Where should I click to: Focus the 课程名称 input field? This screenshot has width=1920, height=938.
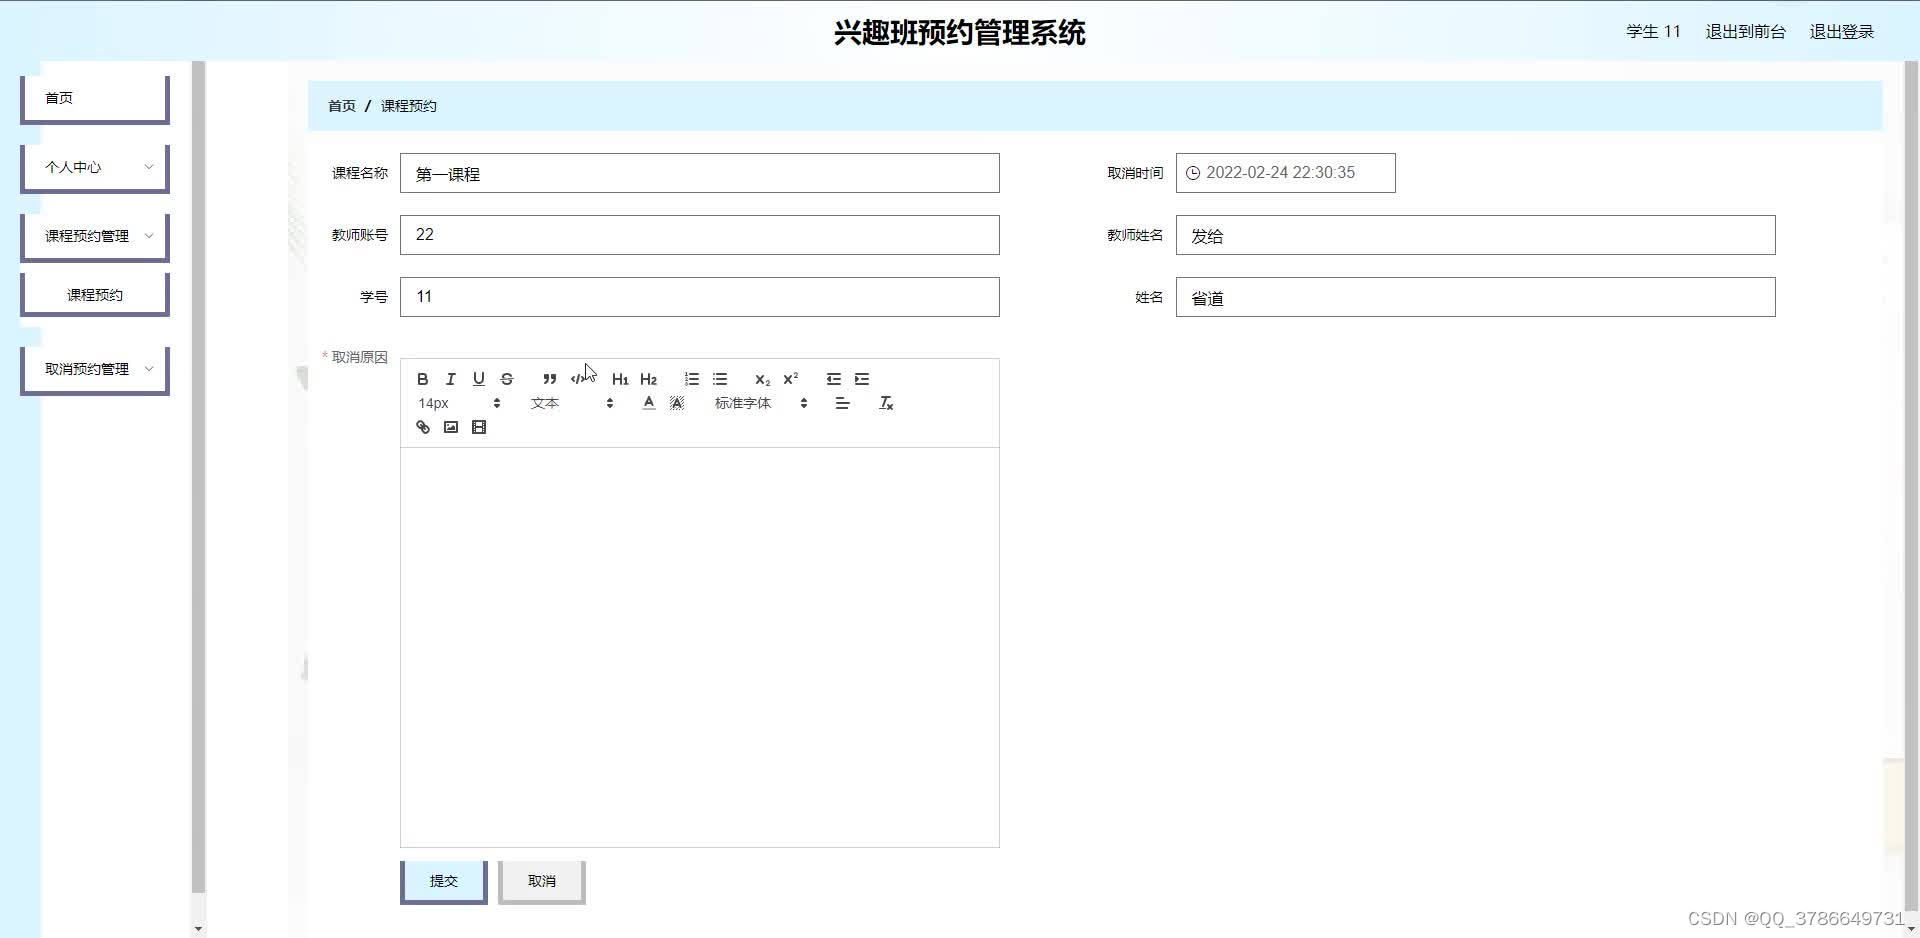700,173
